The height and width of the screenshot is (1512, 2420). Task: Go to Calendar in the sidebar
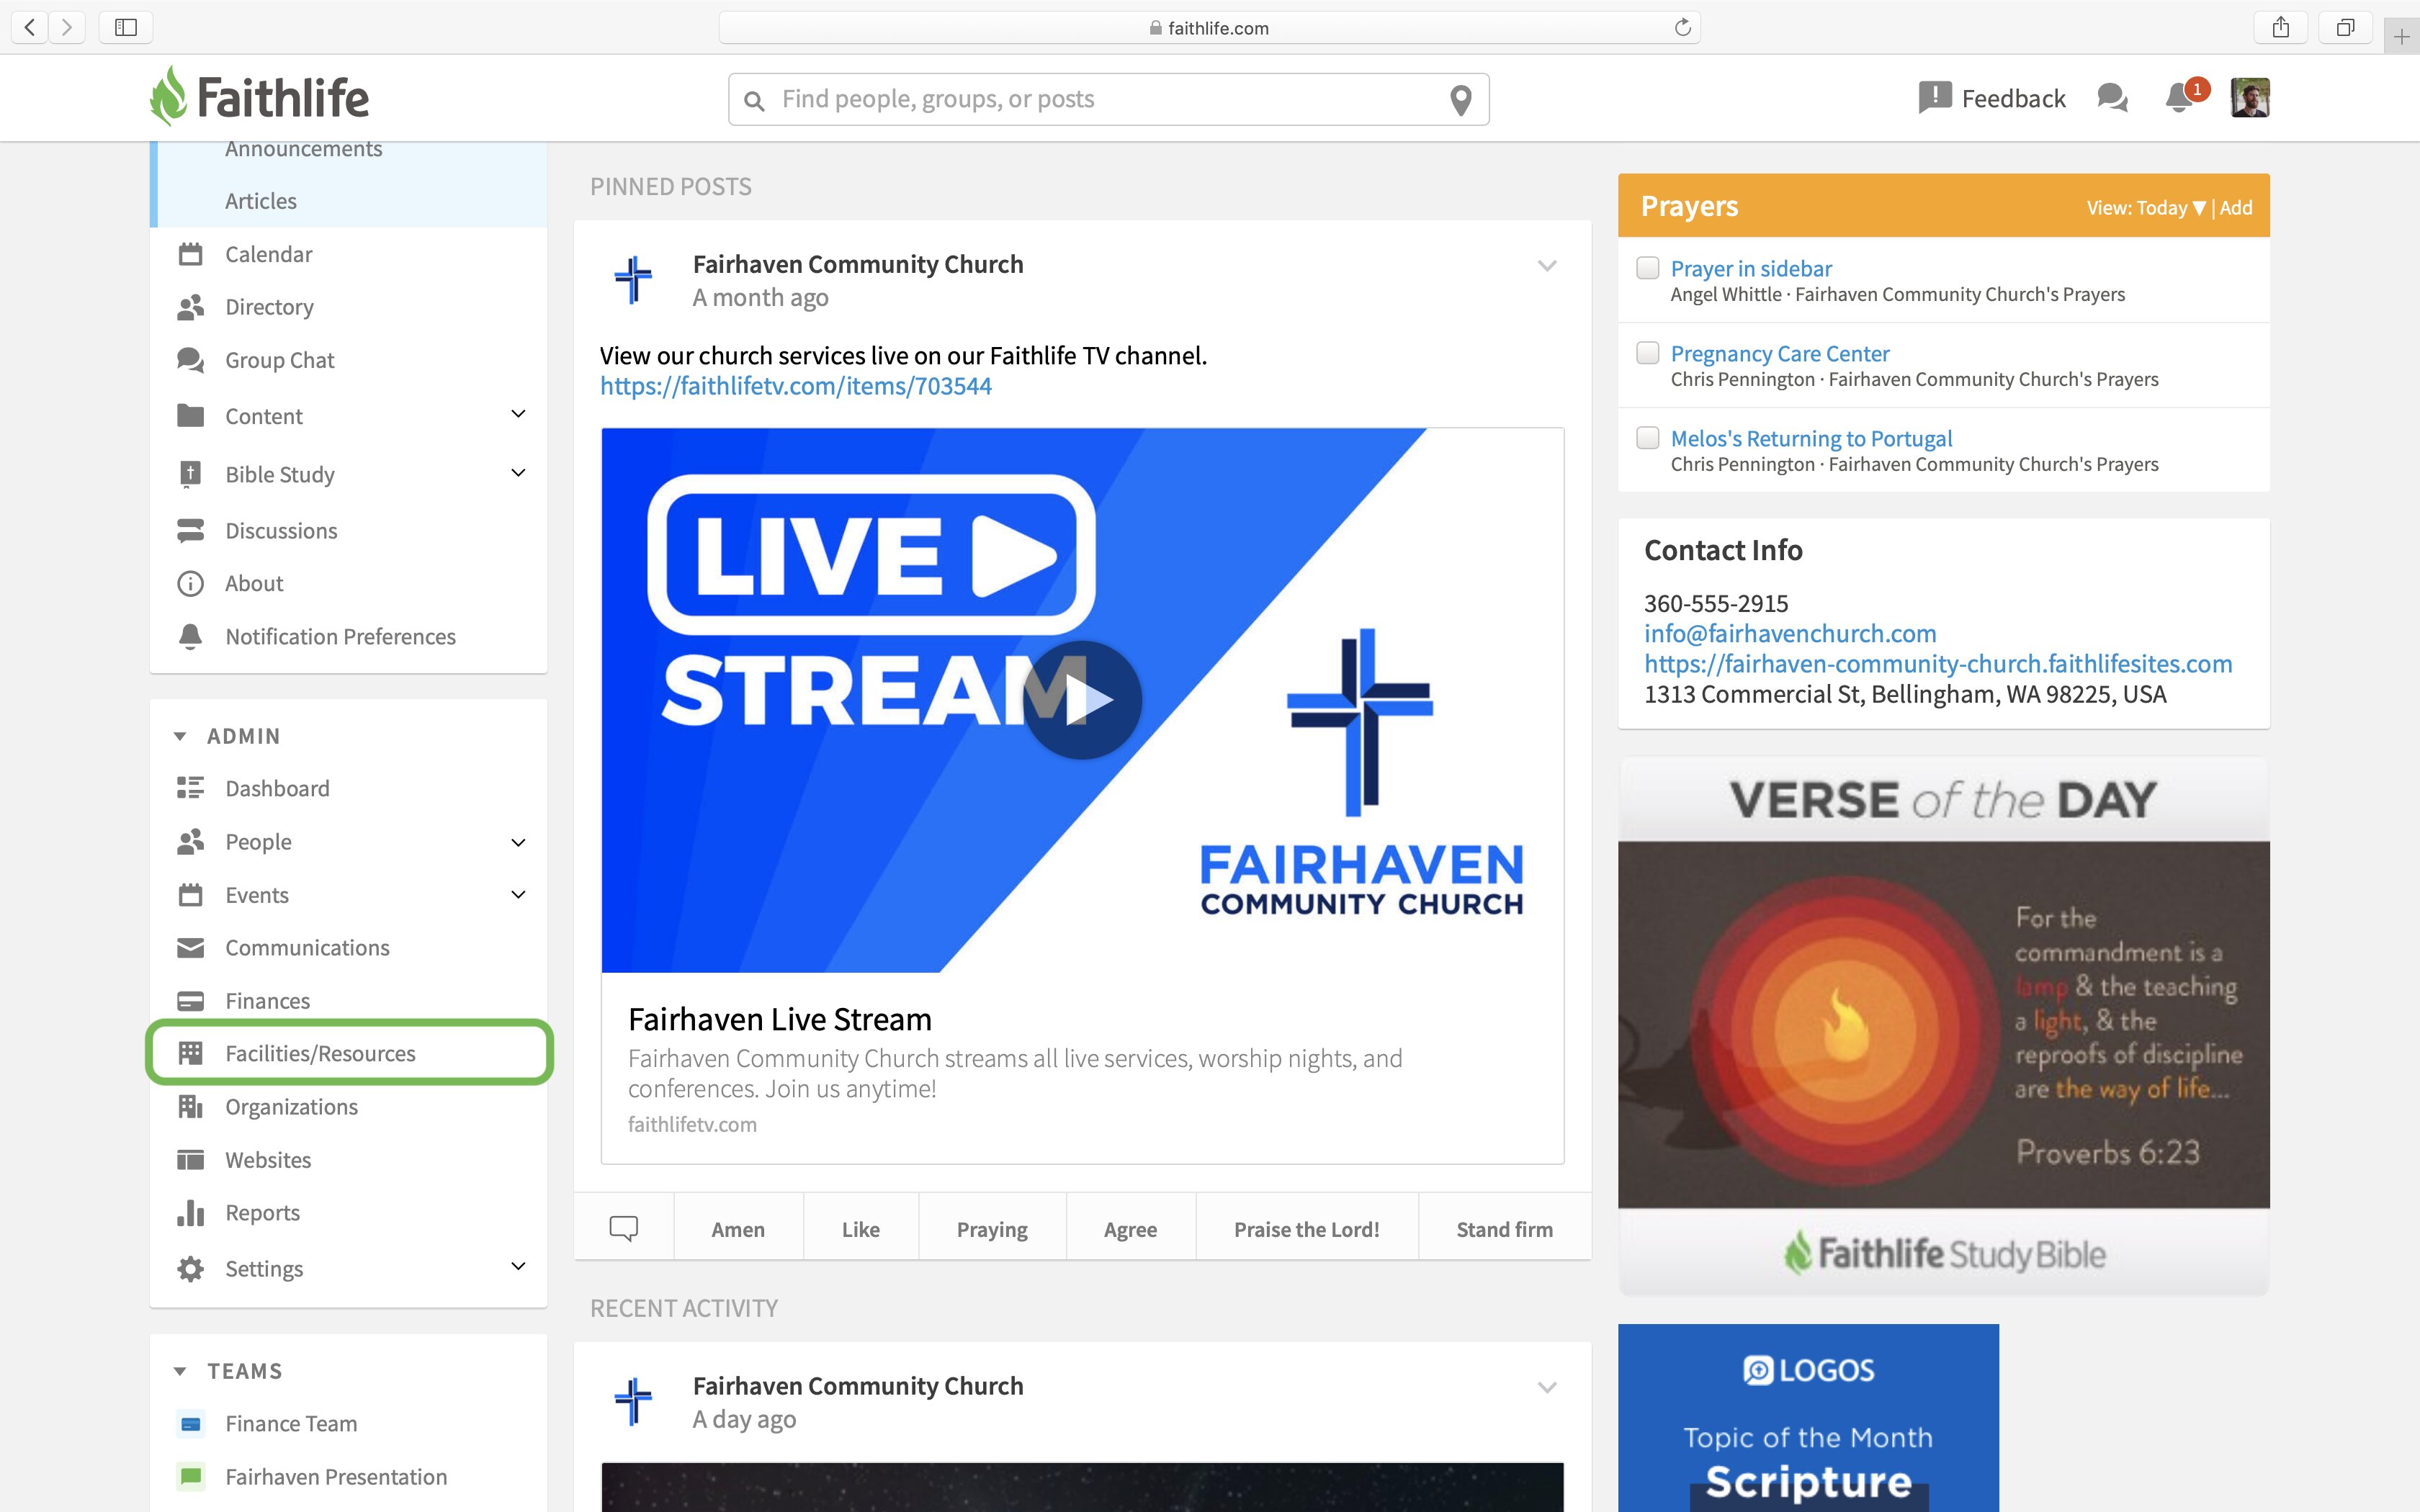coord(268,254)
